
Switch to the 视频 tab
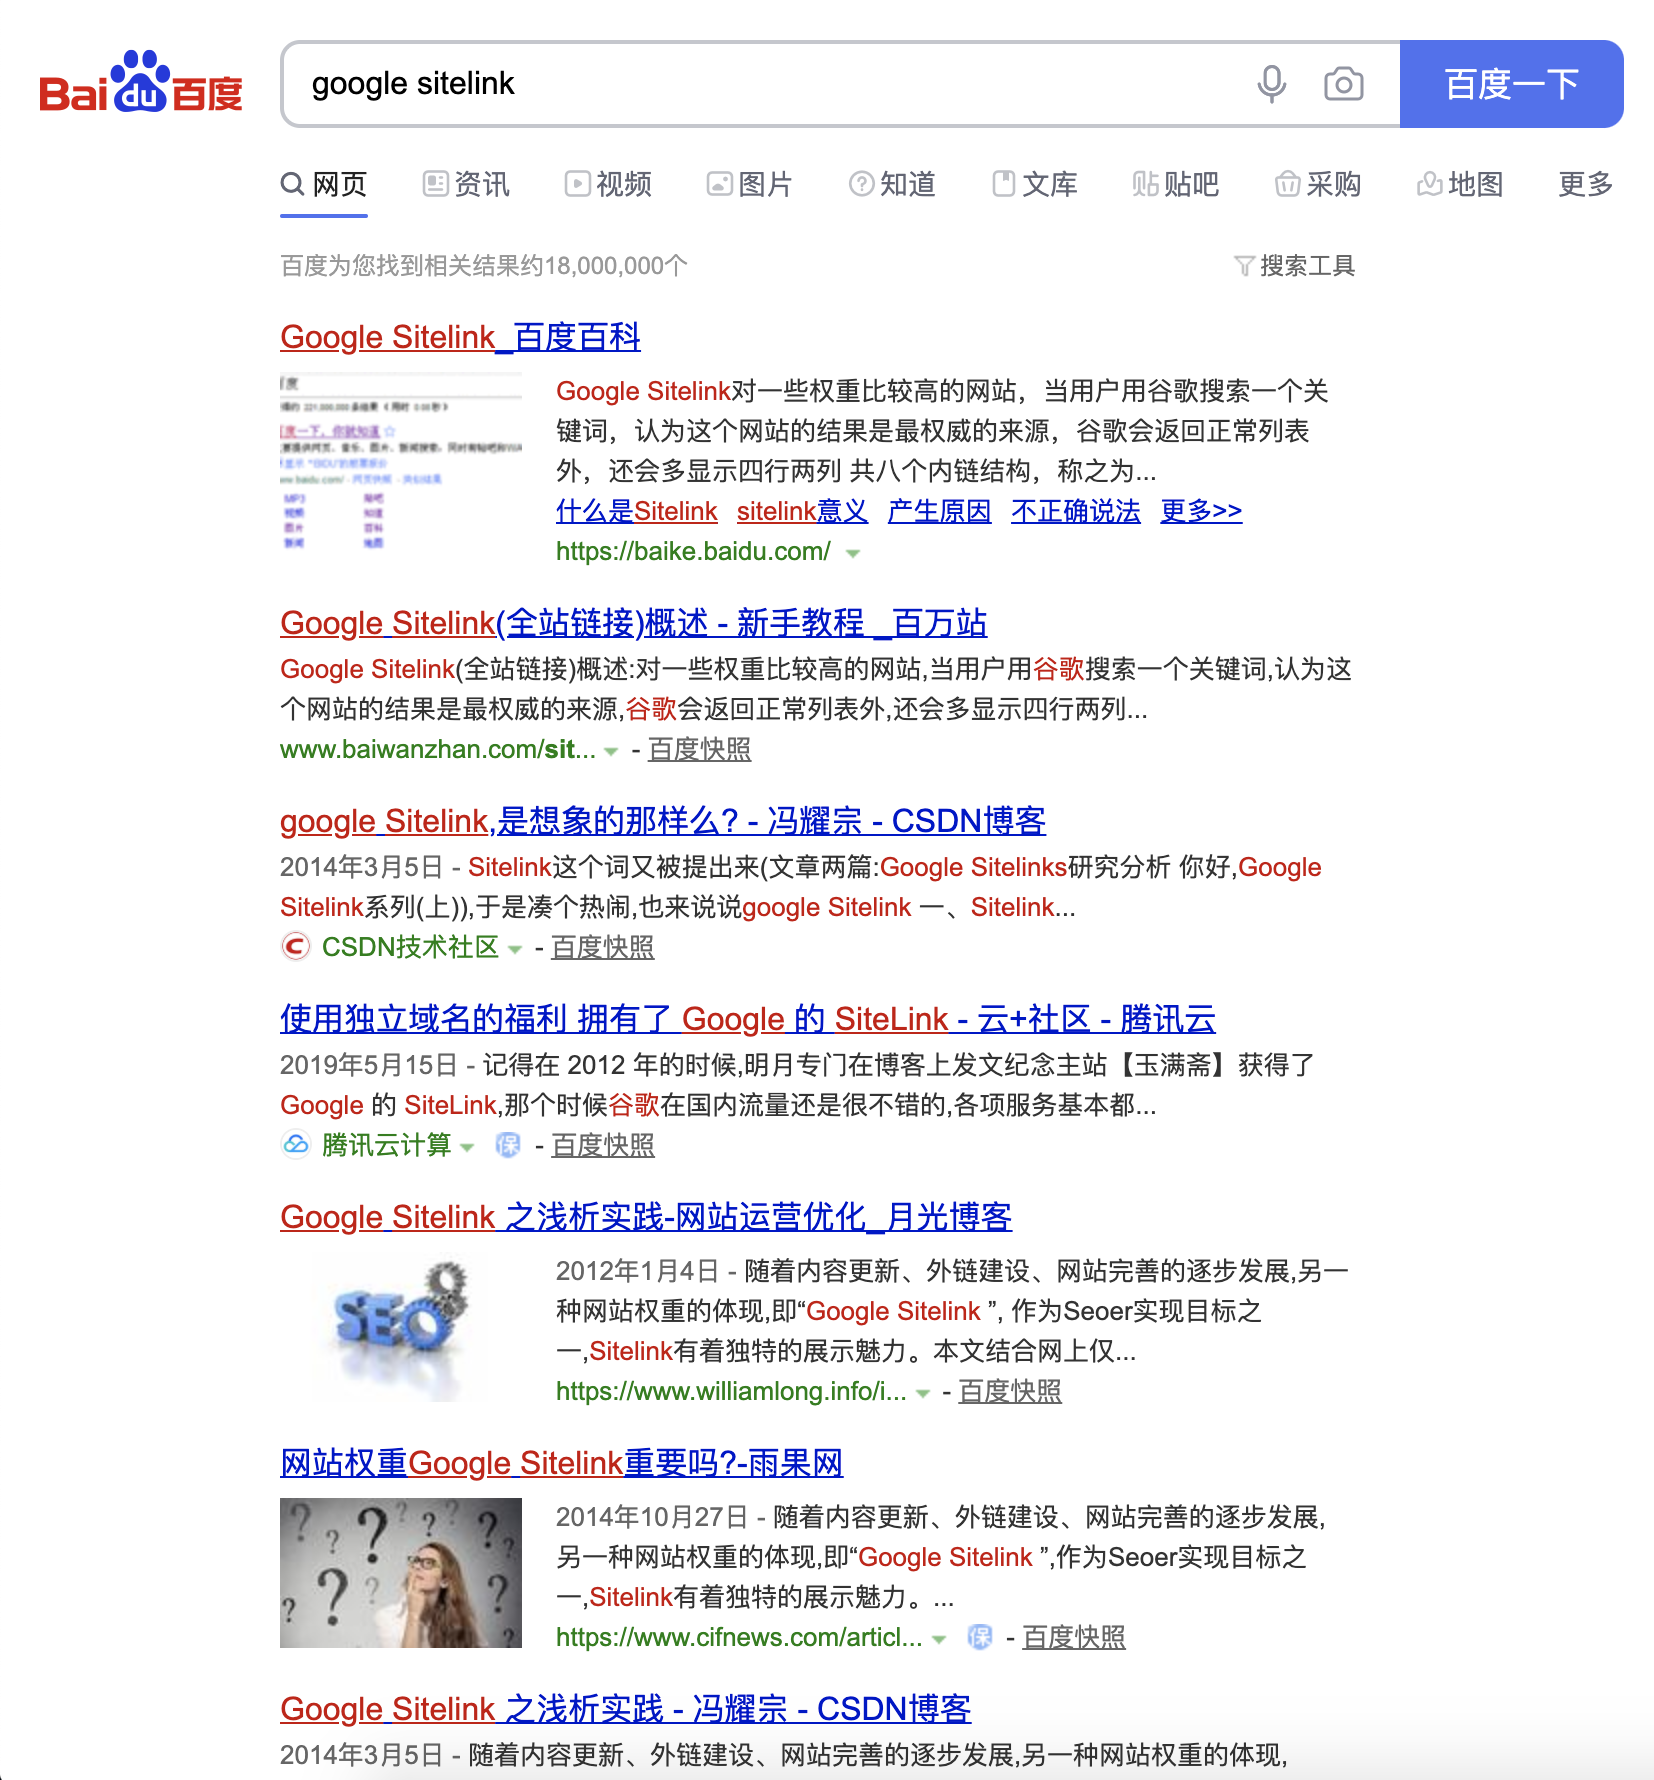point(608,184)
